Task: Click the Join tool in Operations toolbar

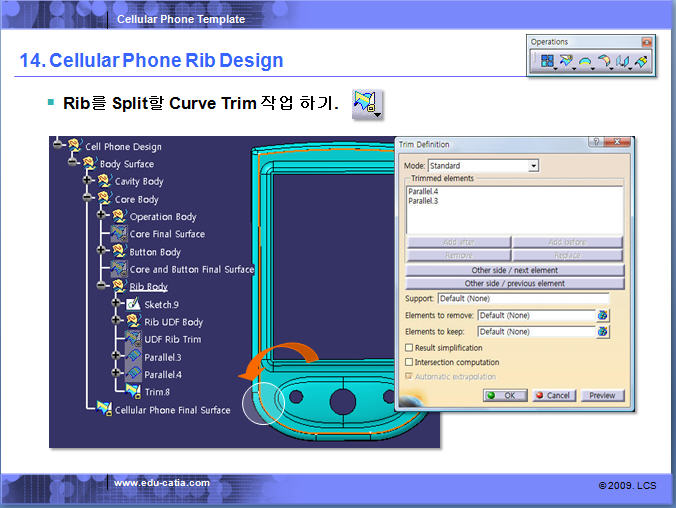Action: (547, 62)
